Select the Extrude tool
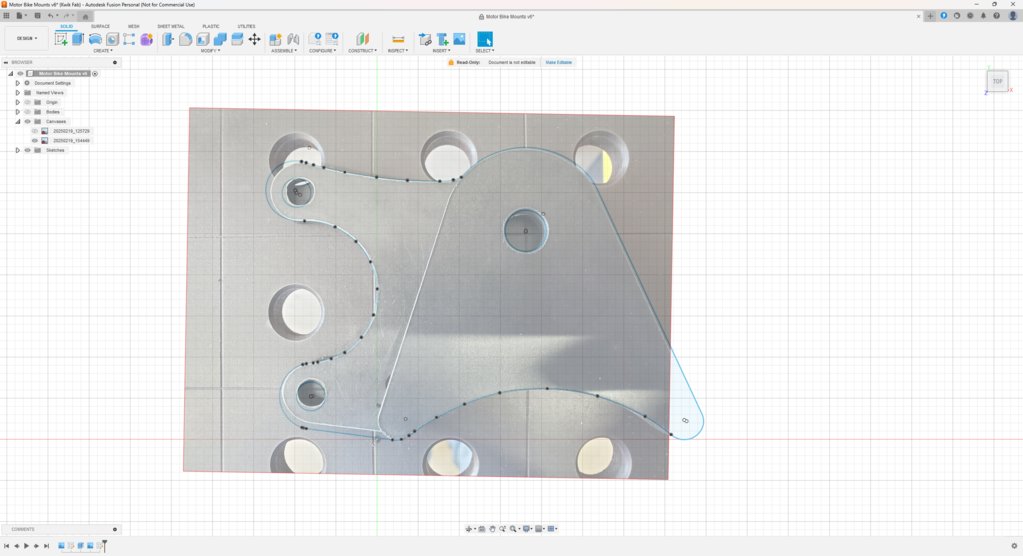 [78, 39]
